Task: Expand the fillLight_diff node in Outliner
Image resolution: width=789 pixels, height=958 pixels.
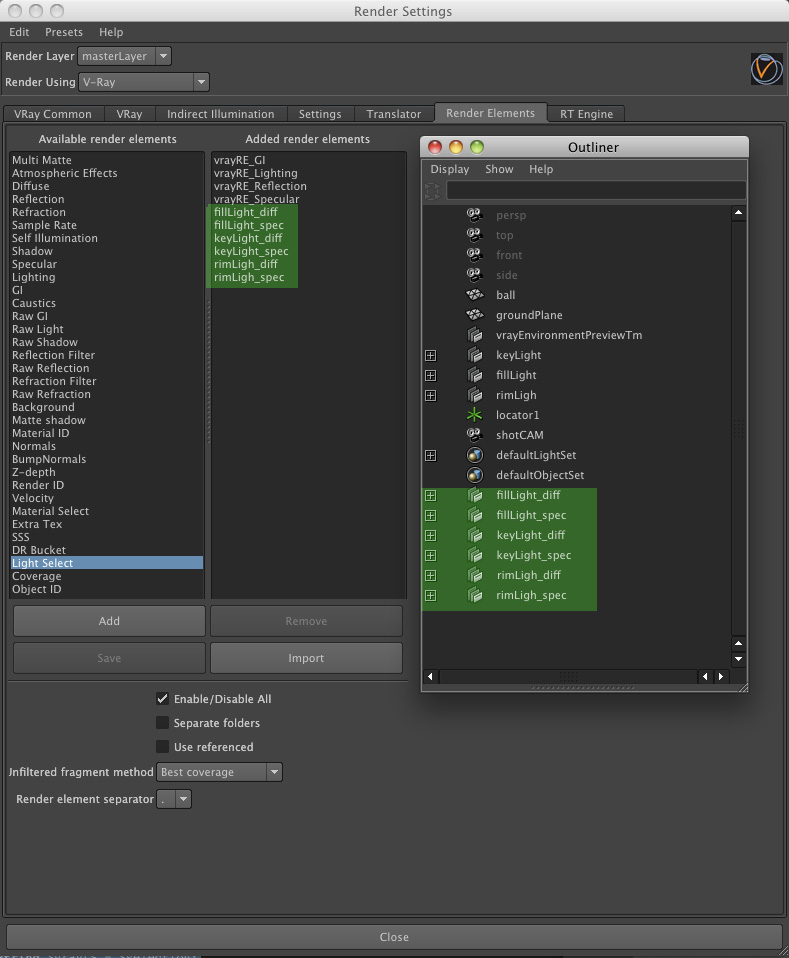Action: click(x=431, y=495)
